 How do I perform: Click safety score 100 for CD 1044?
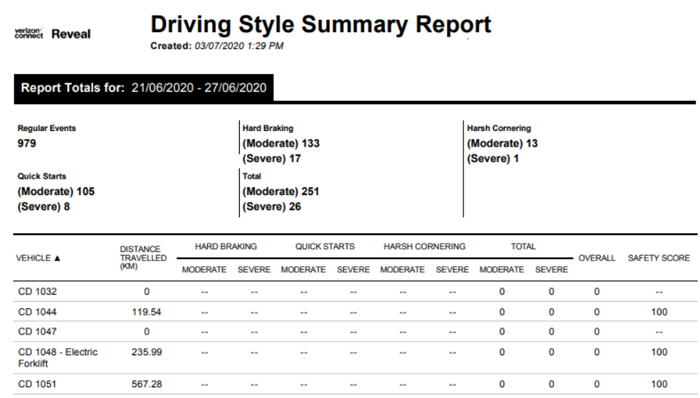pos(659,312)
